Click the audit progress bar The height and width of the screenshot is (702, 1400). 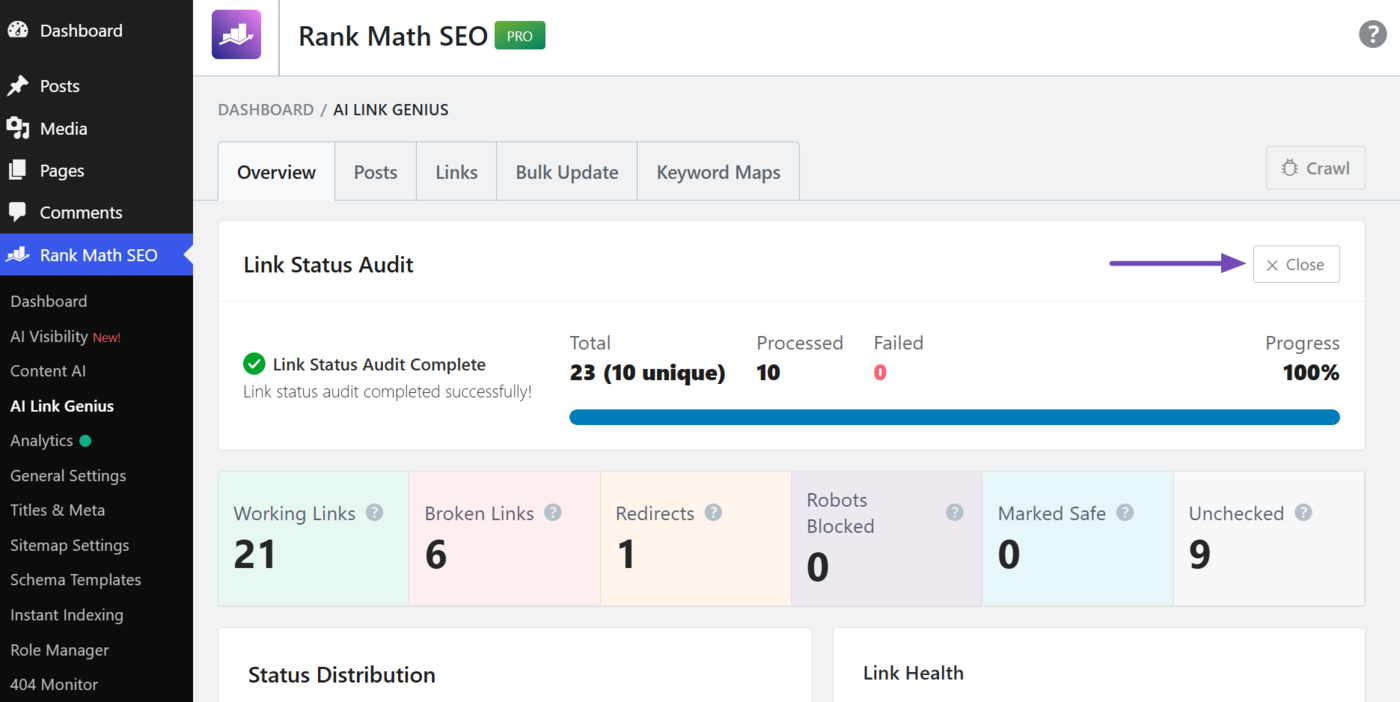coord(955,417)
